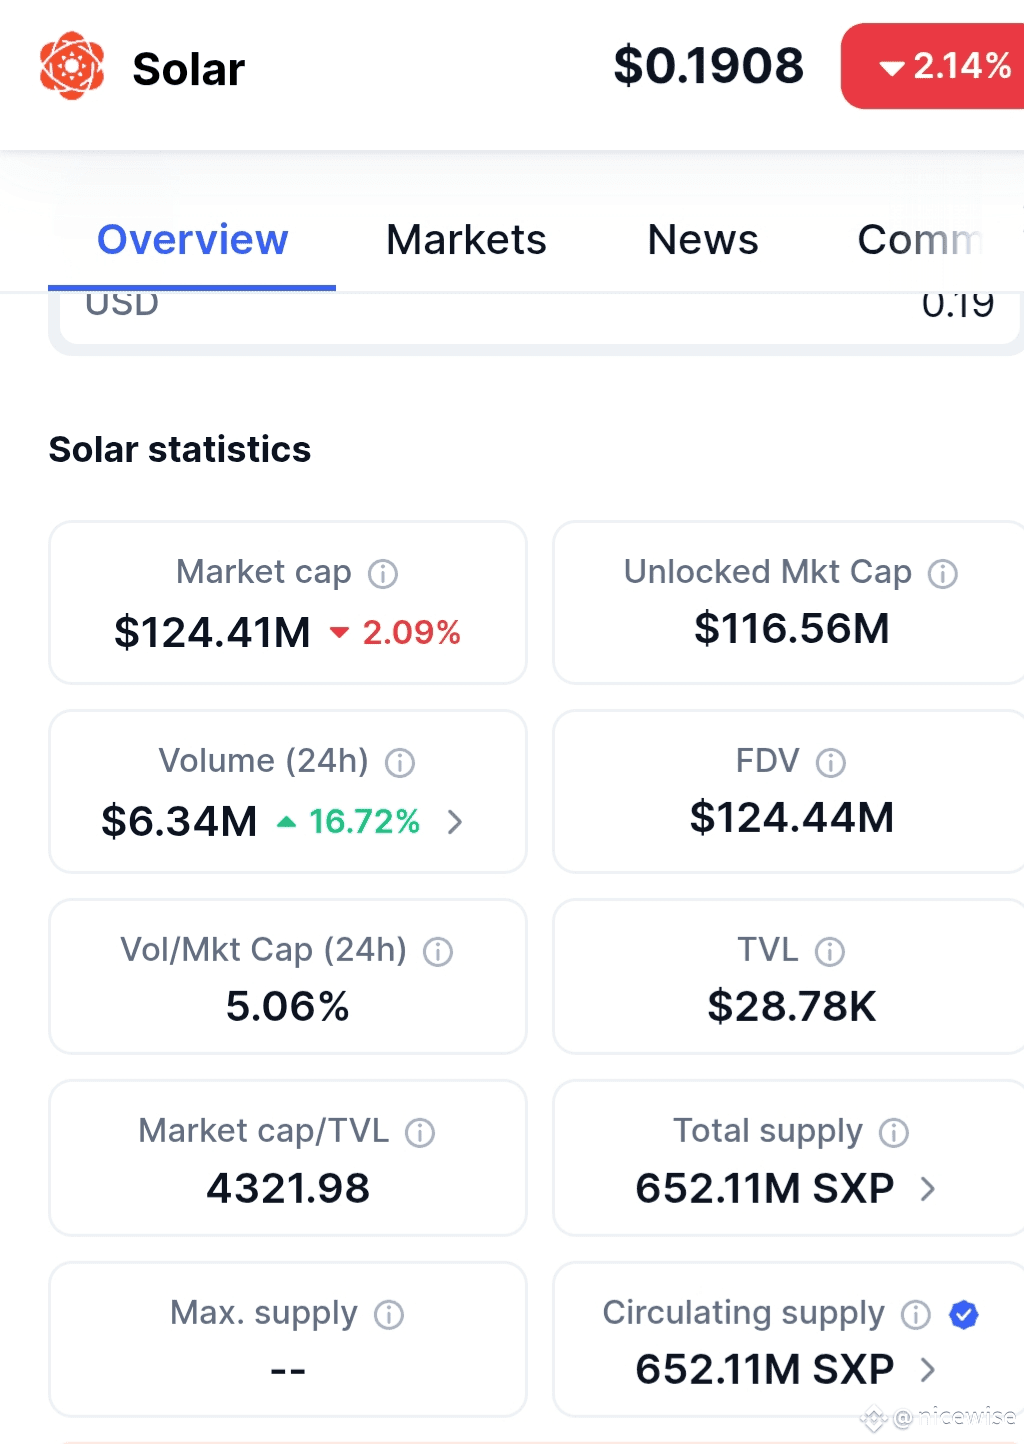Expand Circulating supply details chevron
This screenshot has width=1024, height=1444.
pos(928,1370)
